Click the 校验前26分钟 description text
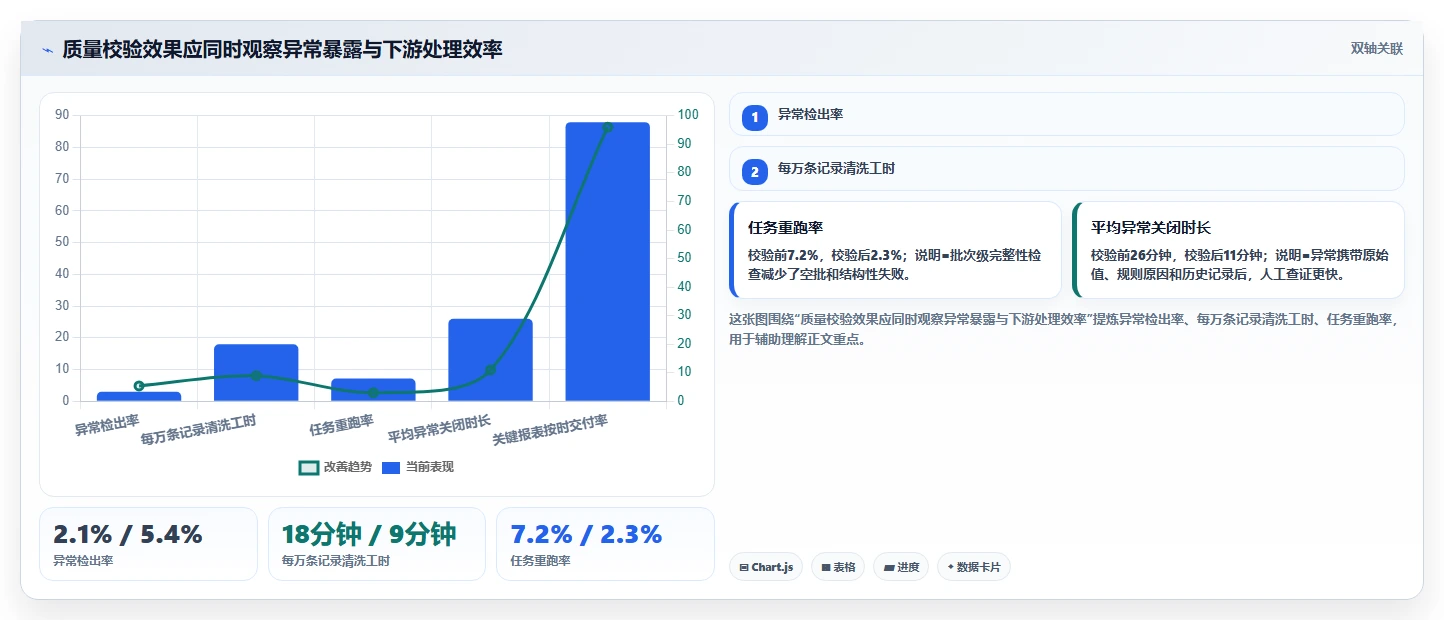Image resolution: width=1444 pixels, height=620 pixels. click(x=1238, y=265)
